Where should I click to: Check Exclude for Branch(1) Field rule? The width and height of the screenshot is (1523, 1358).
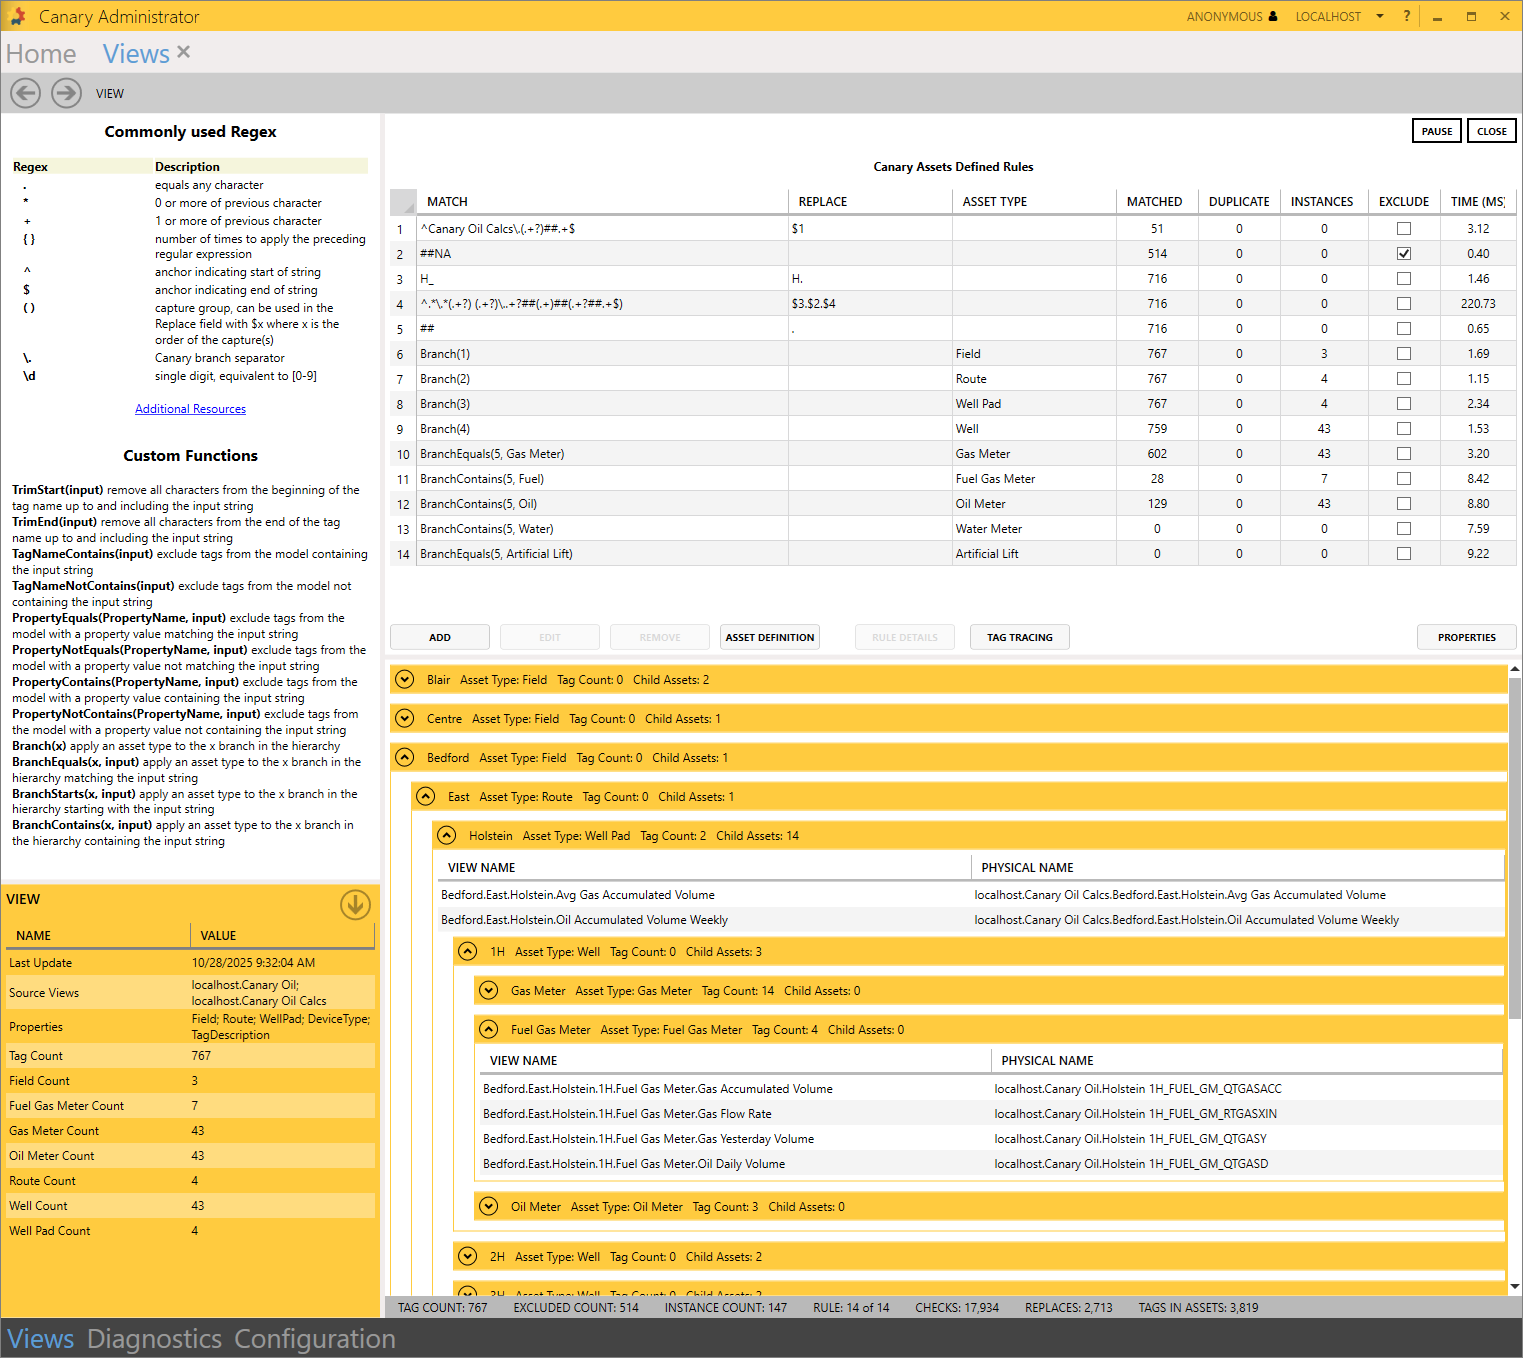[1404, 354]
